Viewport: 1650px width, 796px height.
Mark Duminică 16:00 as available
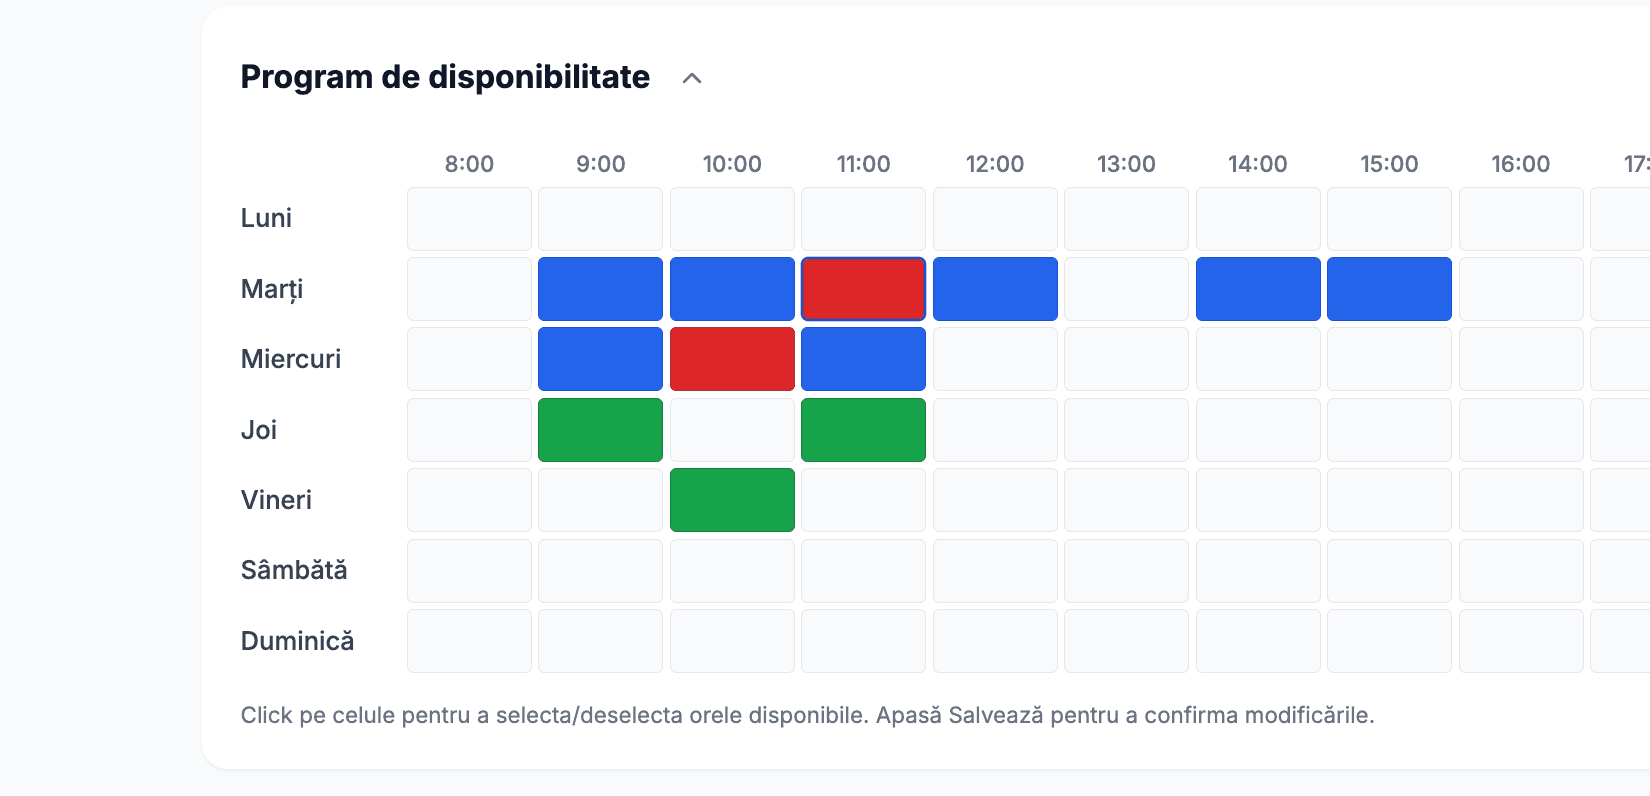[x=1521, y=641]
